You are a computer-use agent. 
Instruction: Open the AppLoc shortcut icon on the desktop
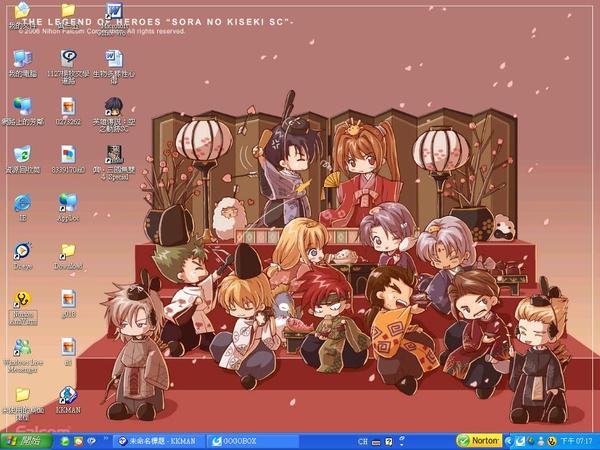pos(68,203)
